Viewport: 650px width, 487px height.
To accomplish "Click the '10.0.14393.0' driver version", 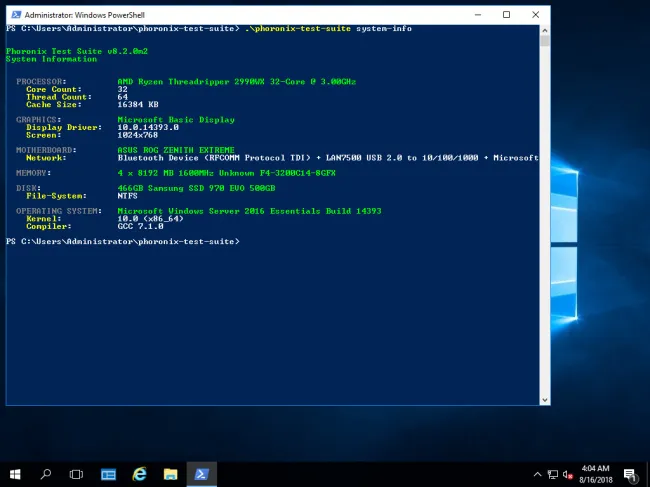I will 148,127.
